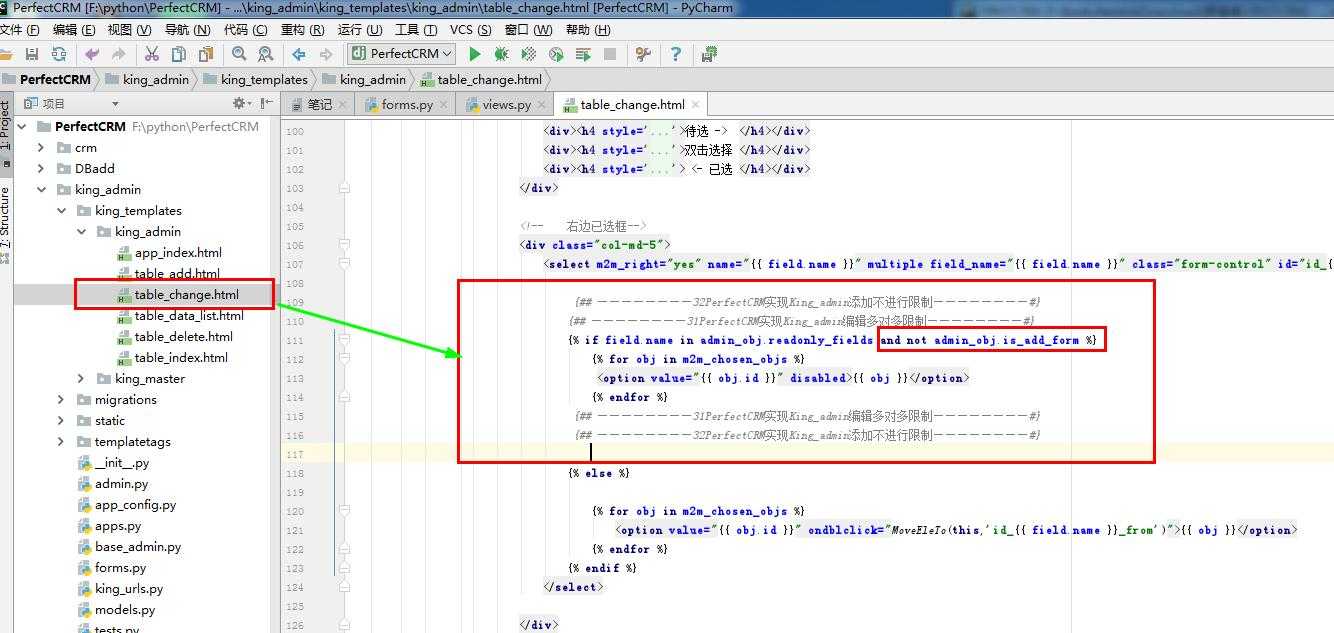Open Help question mark icon
Screen dimensions: 1334x633
click(676, 54)
